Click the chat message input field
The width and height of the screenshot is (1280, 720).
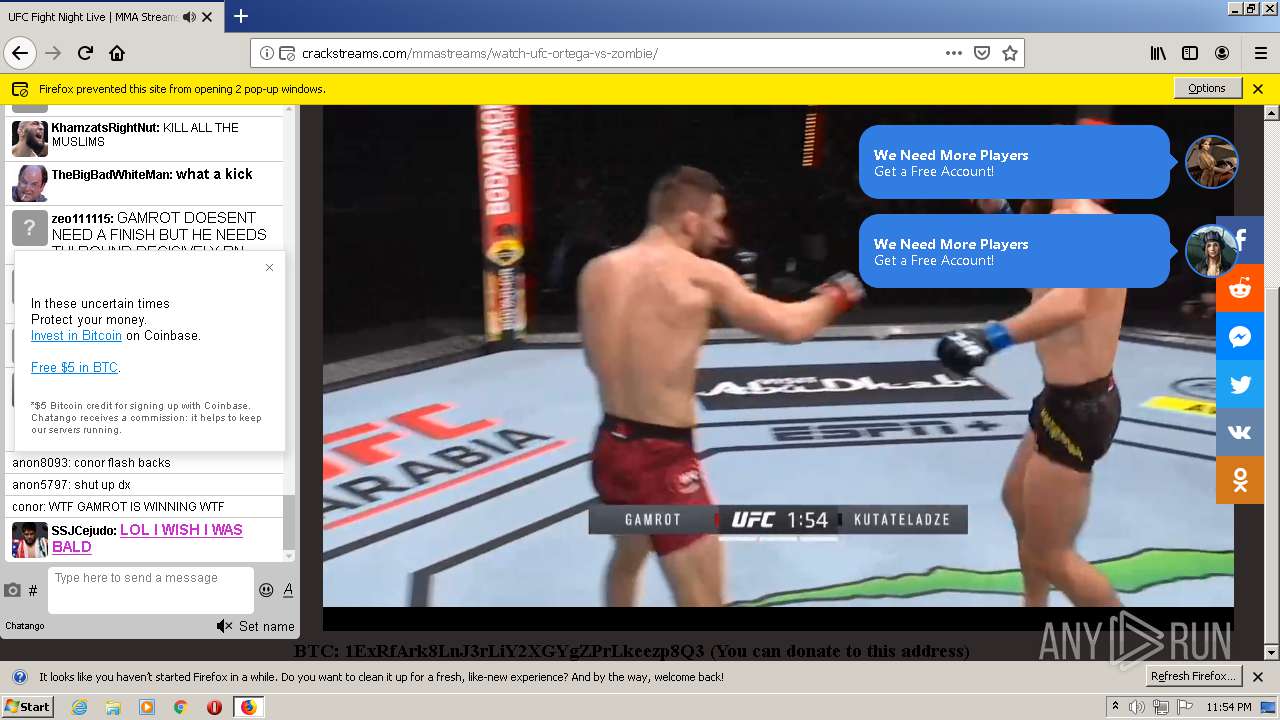[x=151, y=590]
